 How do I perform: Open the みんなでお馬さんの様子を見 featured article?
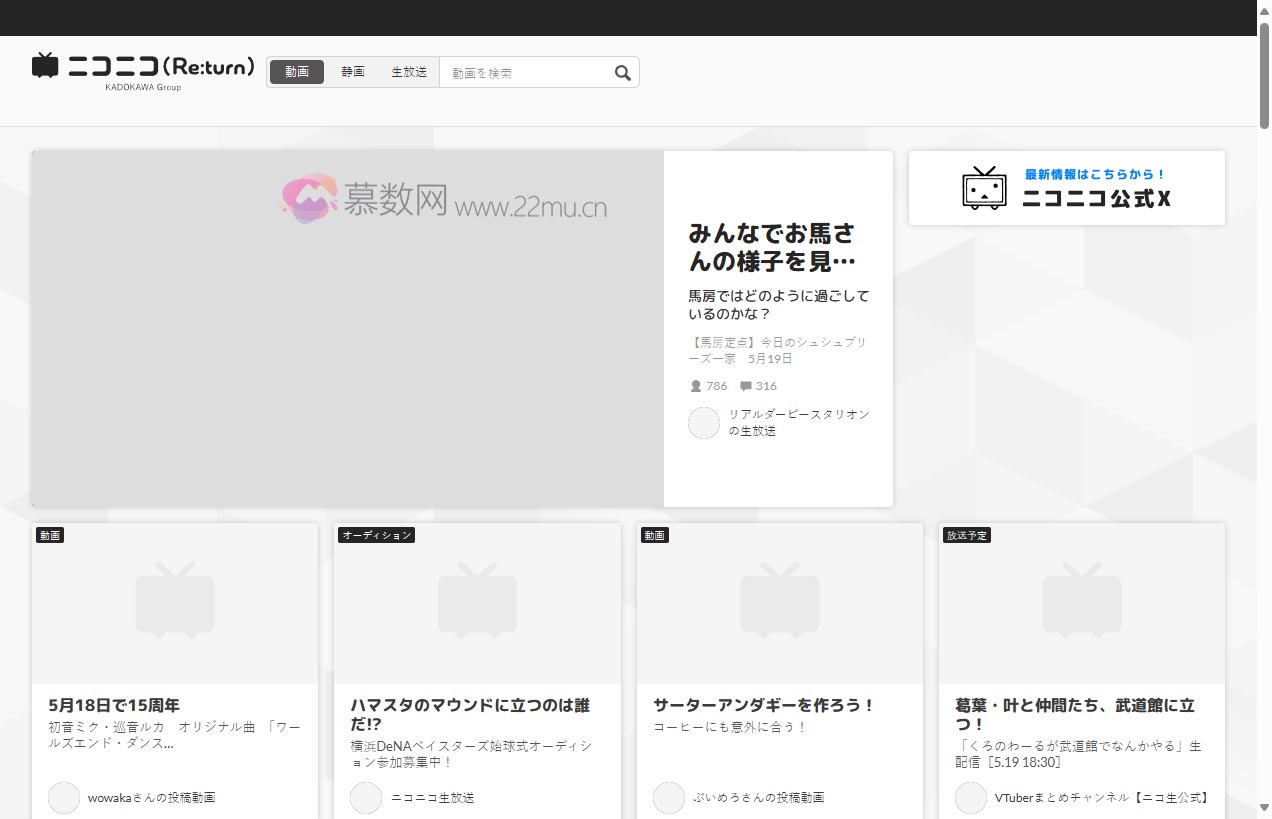777,247
